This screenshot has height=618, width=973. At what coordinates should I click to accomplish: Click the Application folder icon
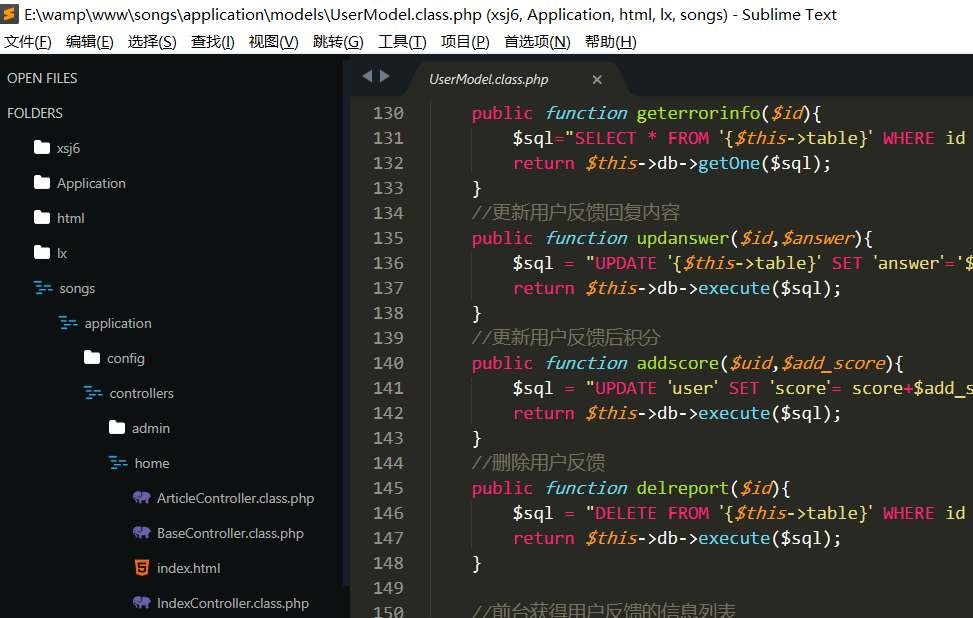tap(42, 182)
